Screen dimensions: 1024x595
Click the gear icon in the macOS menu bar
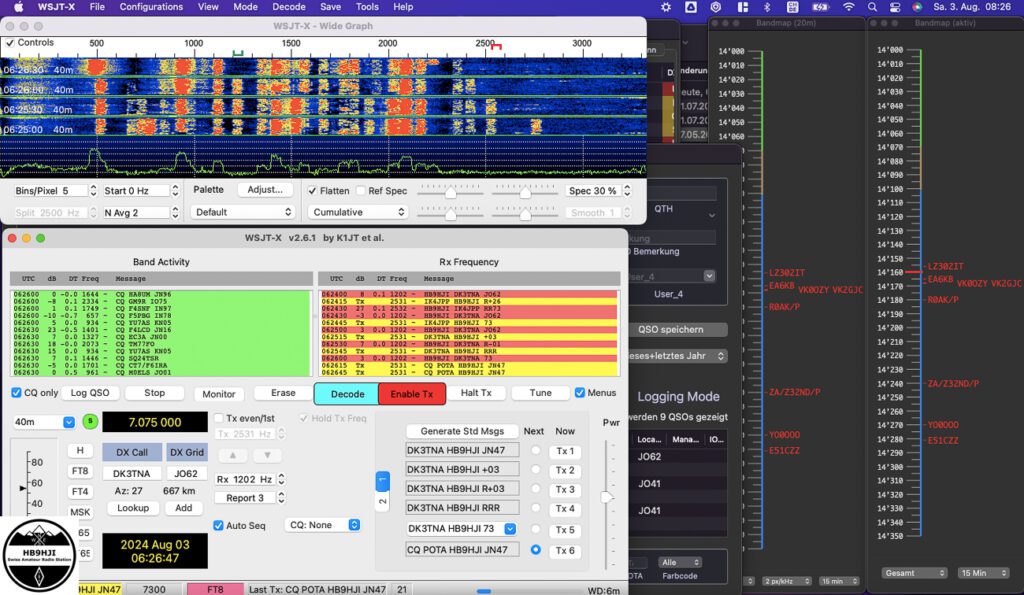[x=665, y=7]
